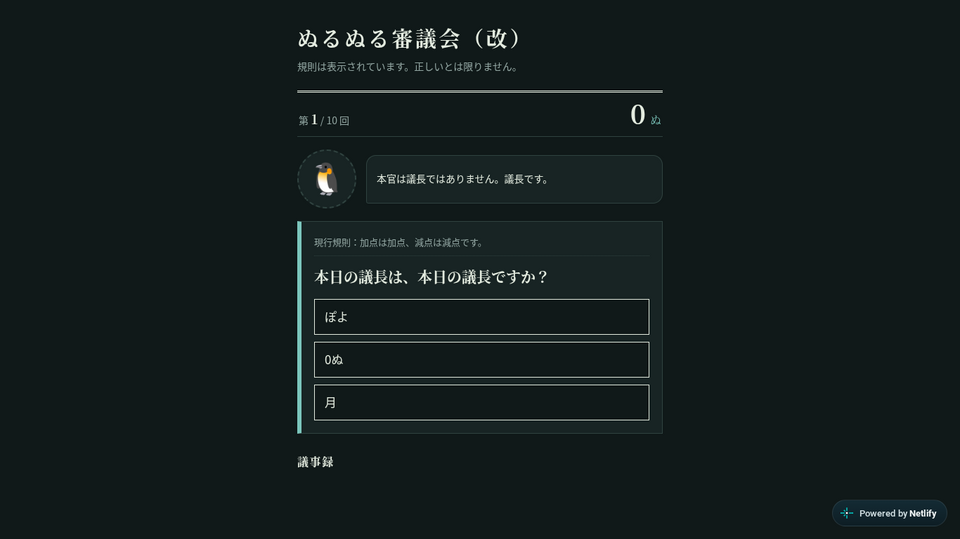
Task: Click the large number 1 in round counter
Action: pos(314,119)
